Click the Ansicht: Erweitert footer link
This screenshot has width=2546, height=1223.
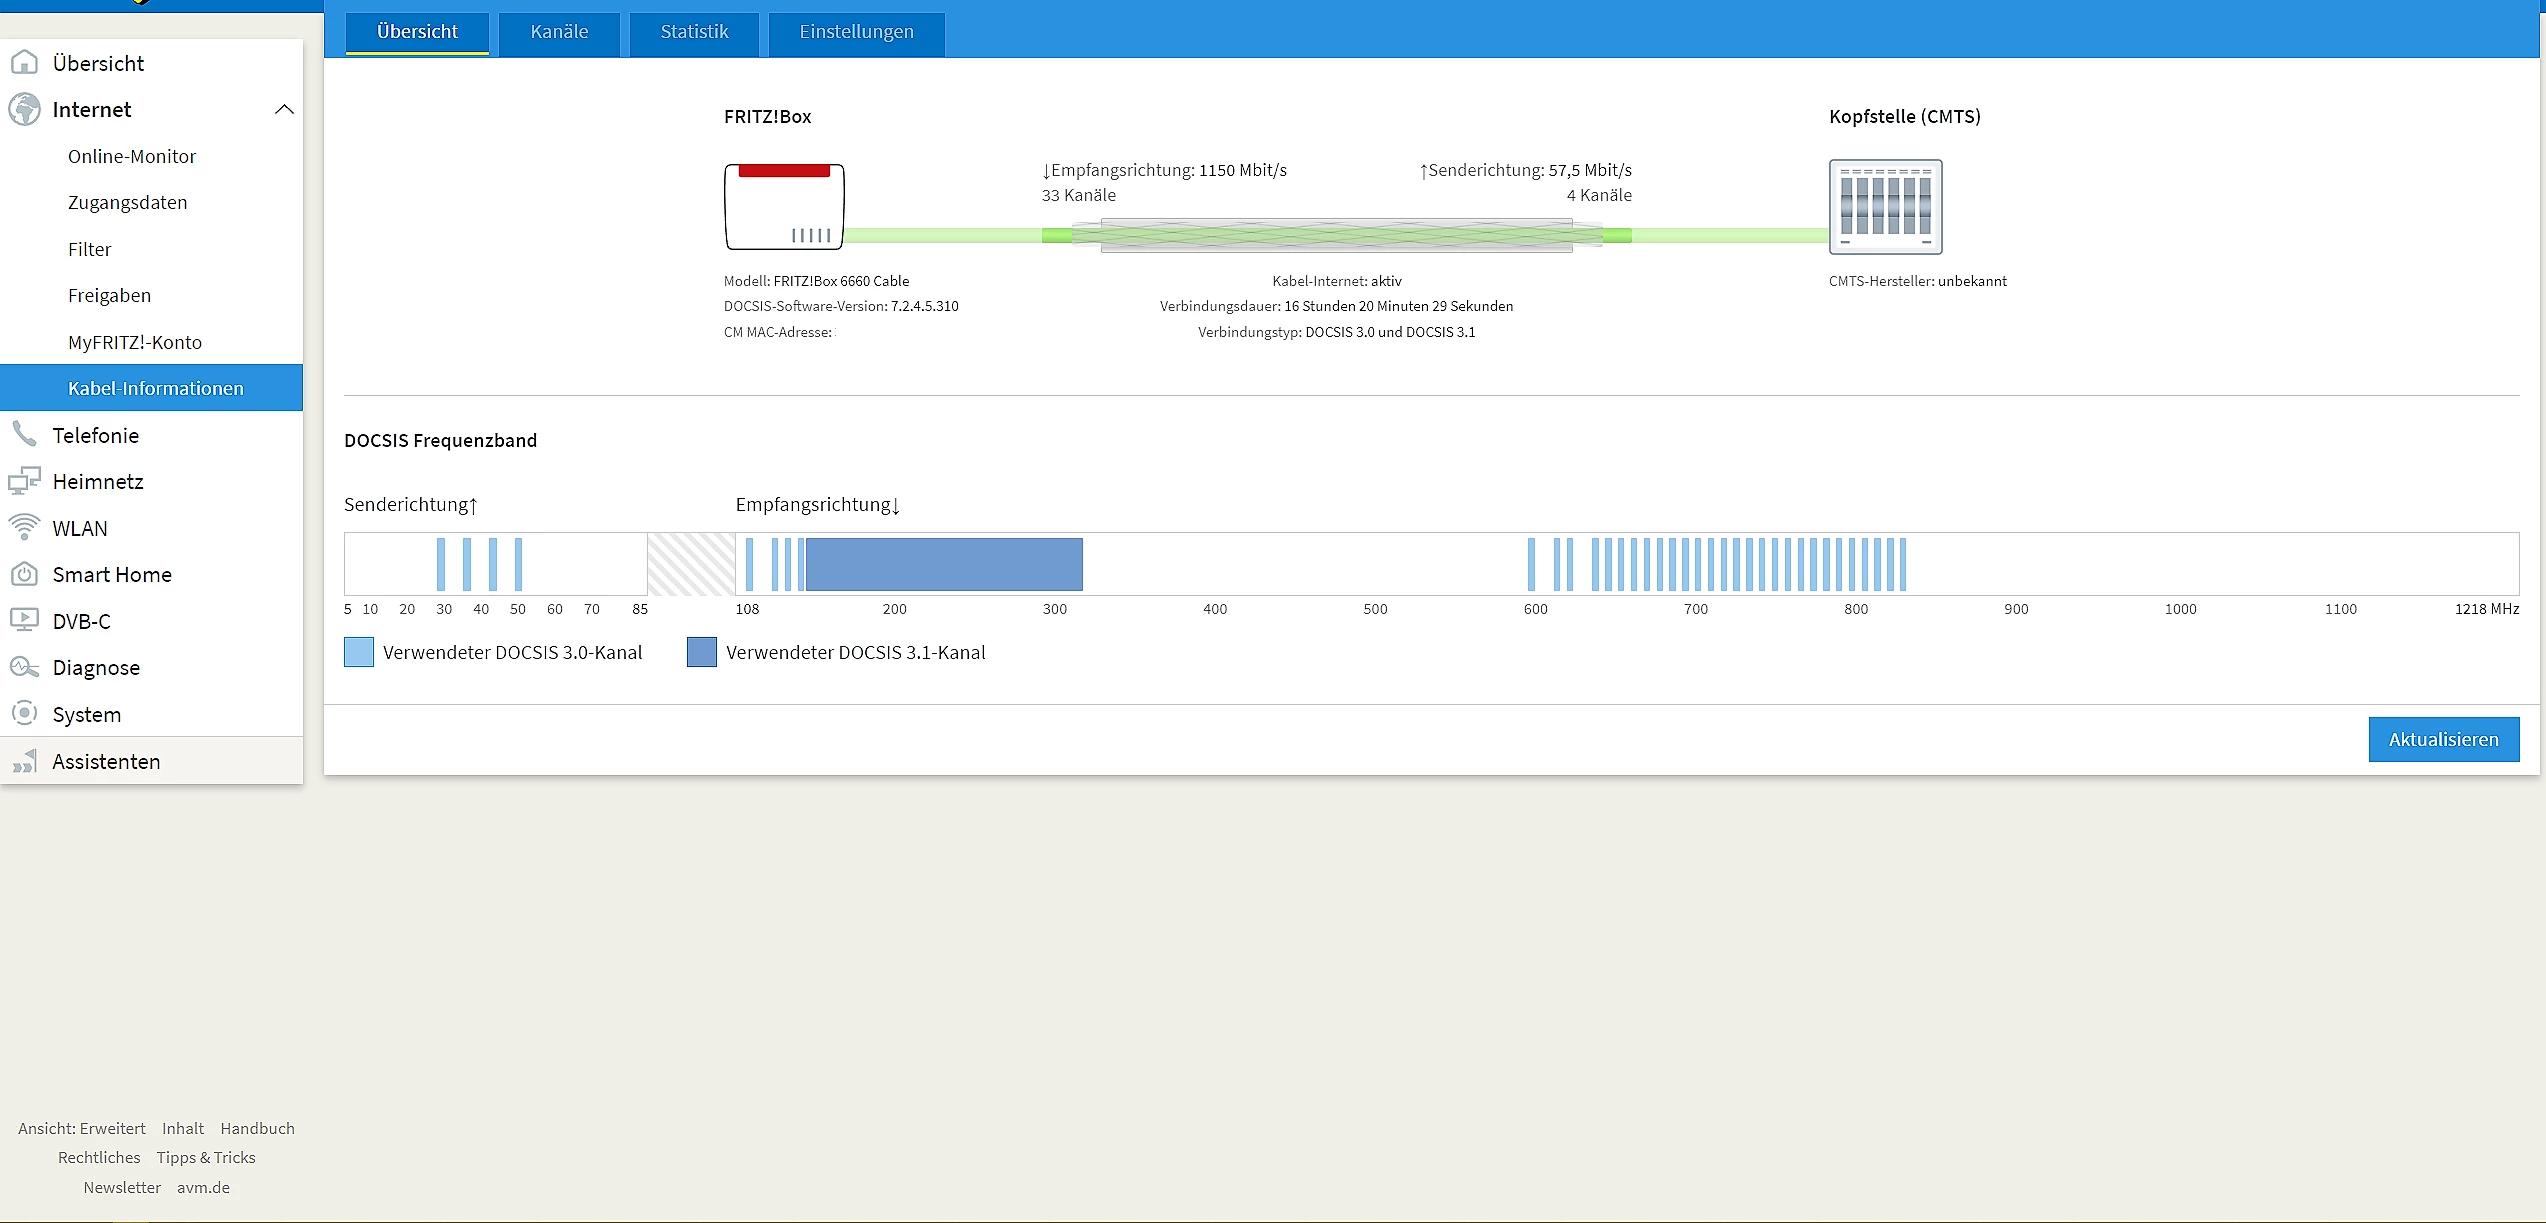pyautogui.click(x=82, y=1128)
